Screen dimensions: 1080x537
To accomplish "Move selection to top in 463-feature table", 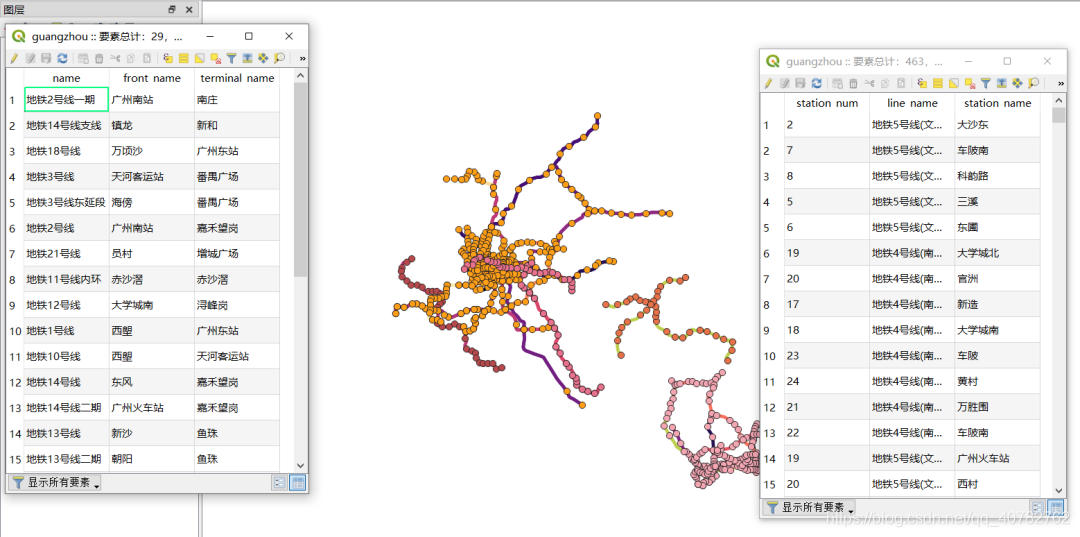I will (1001, 83).
